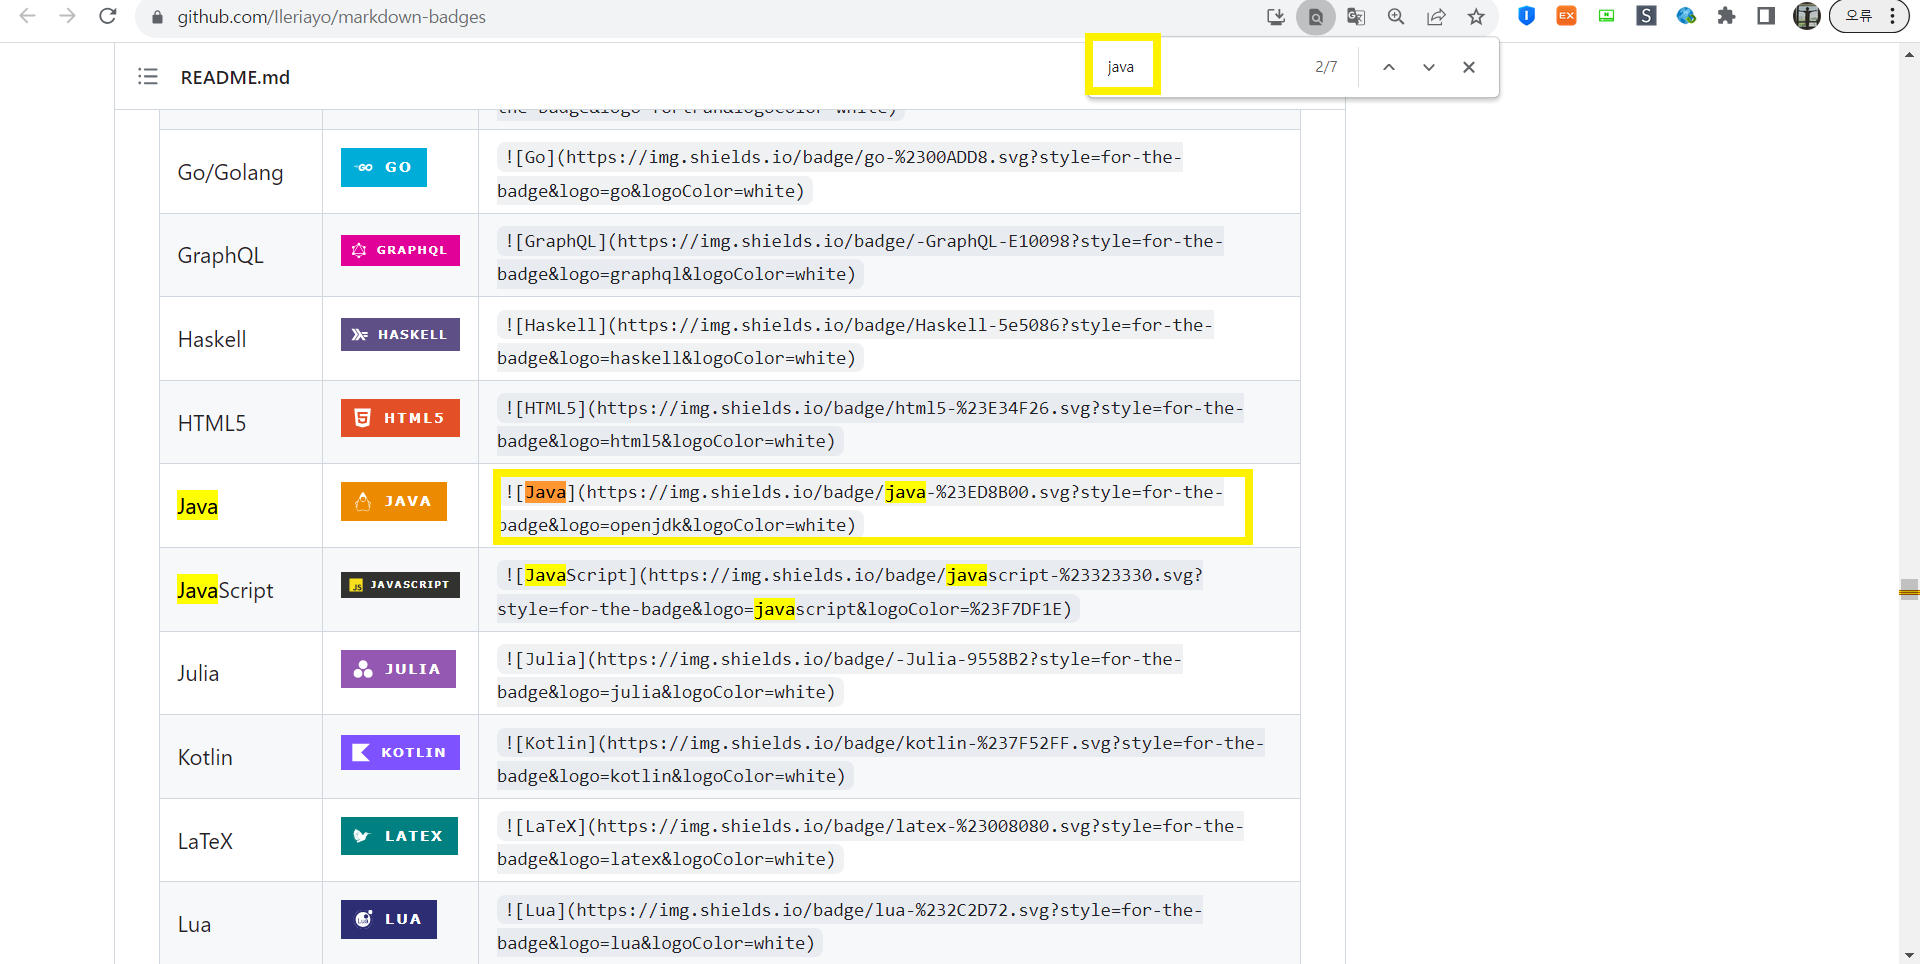Click the LaTeX badge image
Screen dimensions: 1920x964
pos(399,836)
